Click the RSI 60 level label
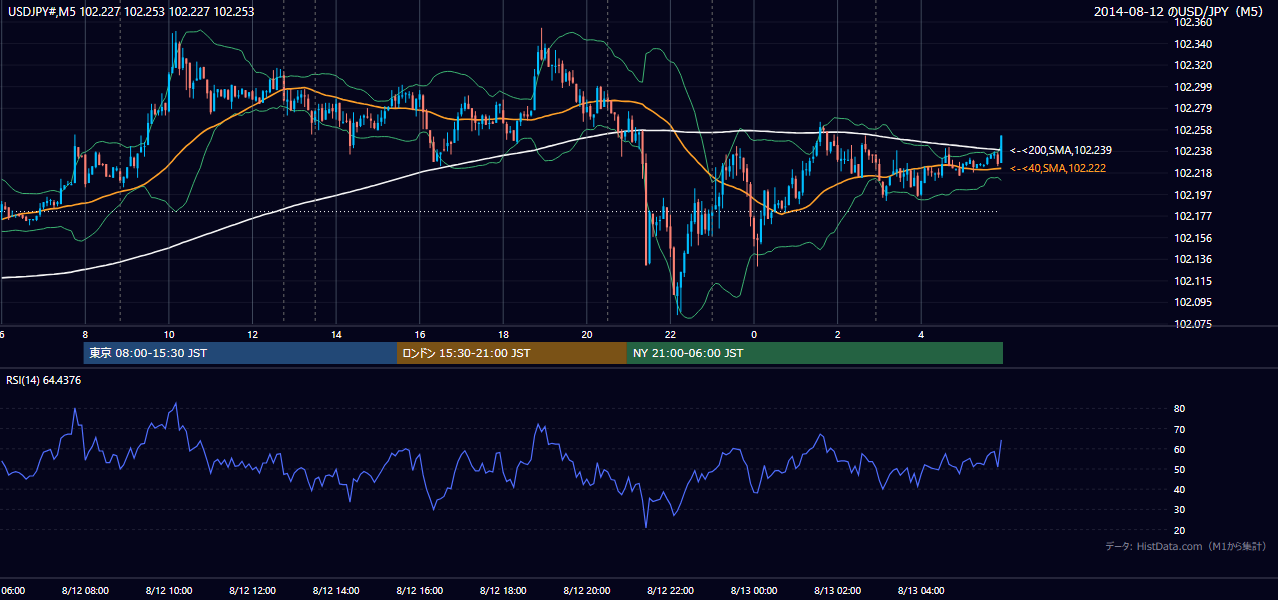The height and width of the screenshot is (600, 1278). click(x=1180, y=449)
